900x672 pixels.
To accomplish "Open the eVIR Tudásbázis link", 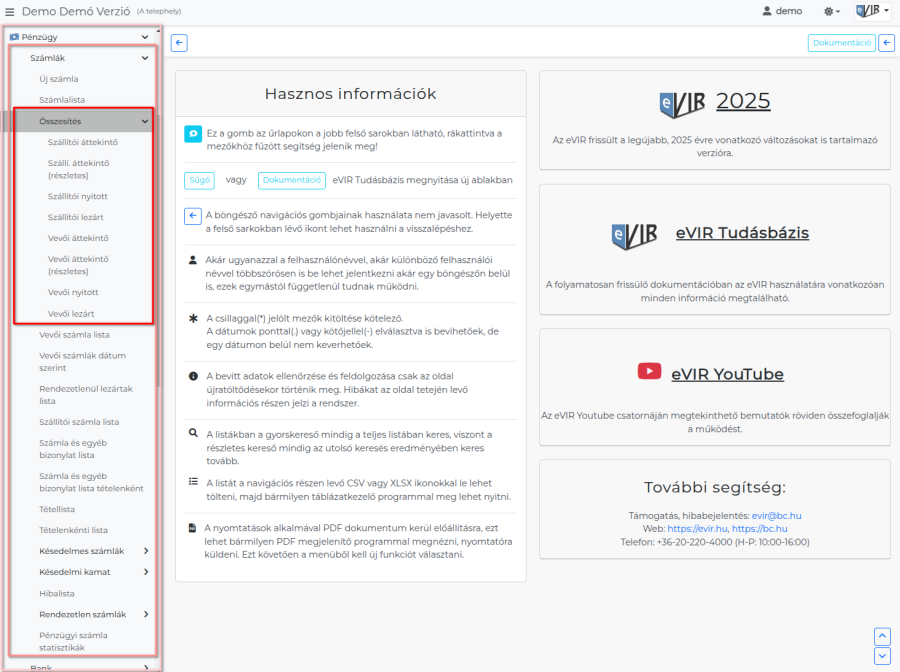I will [x=741, y=233].
